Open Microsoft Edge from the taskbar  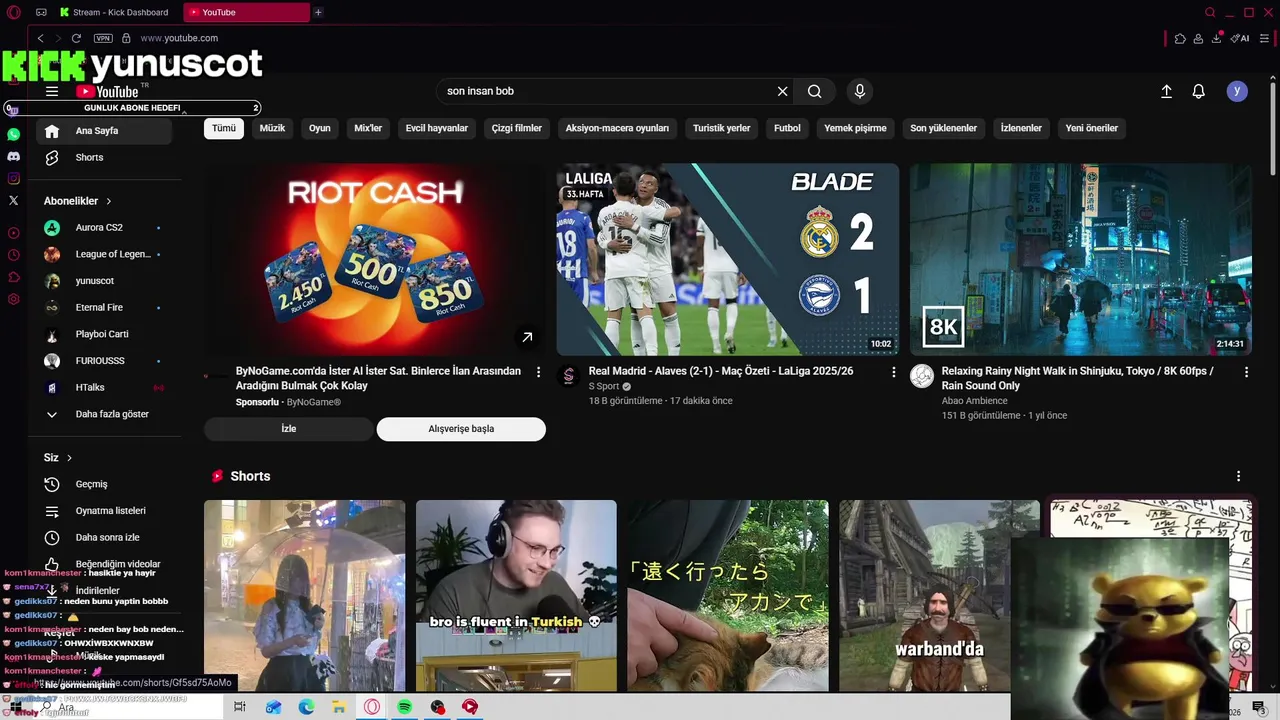pyautogui.click(x=306, y=707)
